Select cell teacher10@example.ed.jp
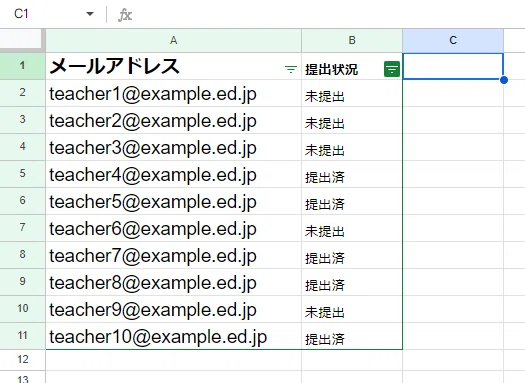The image size is (525, 383). [173, 336]
